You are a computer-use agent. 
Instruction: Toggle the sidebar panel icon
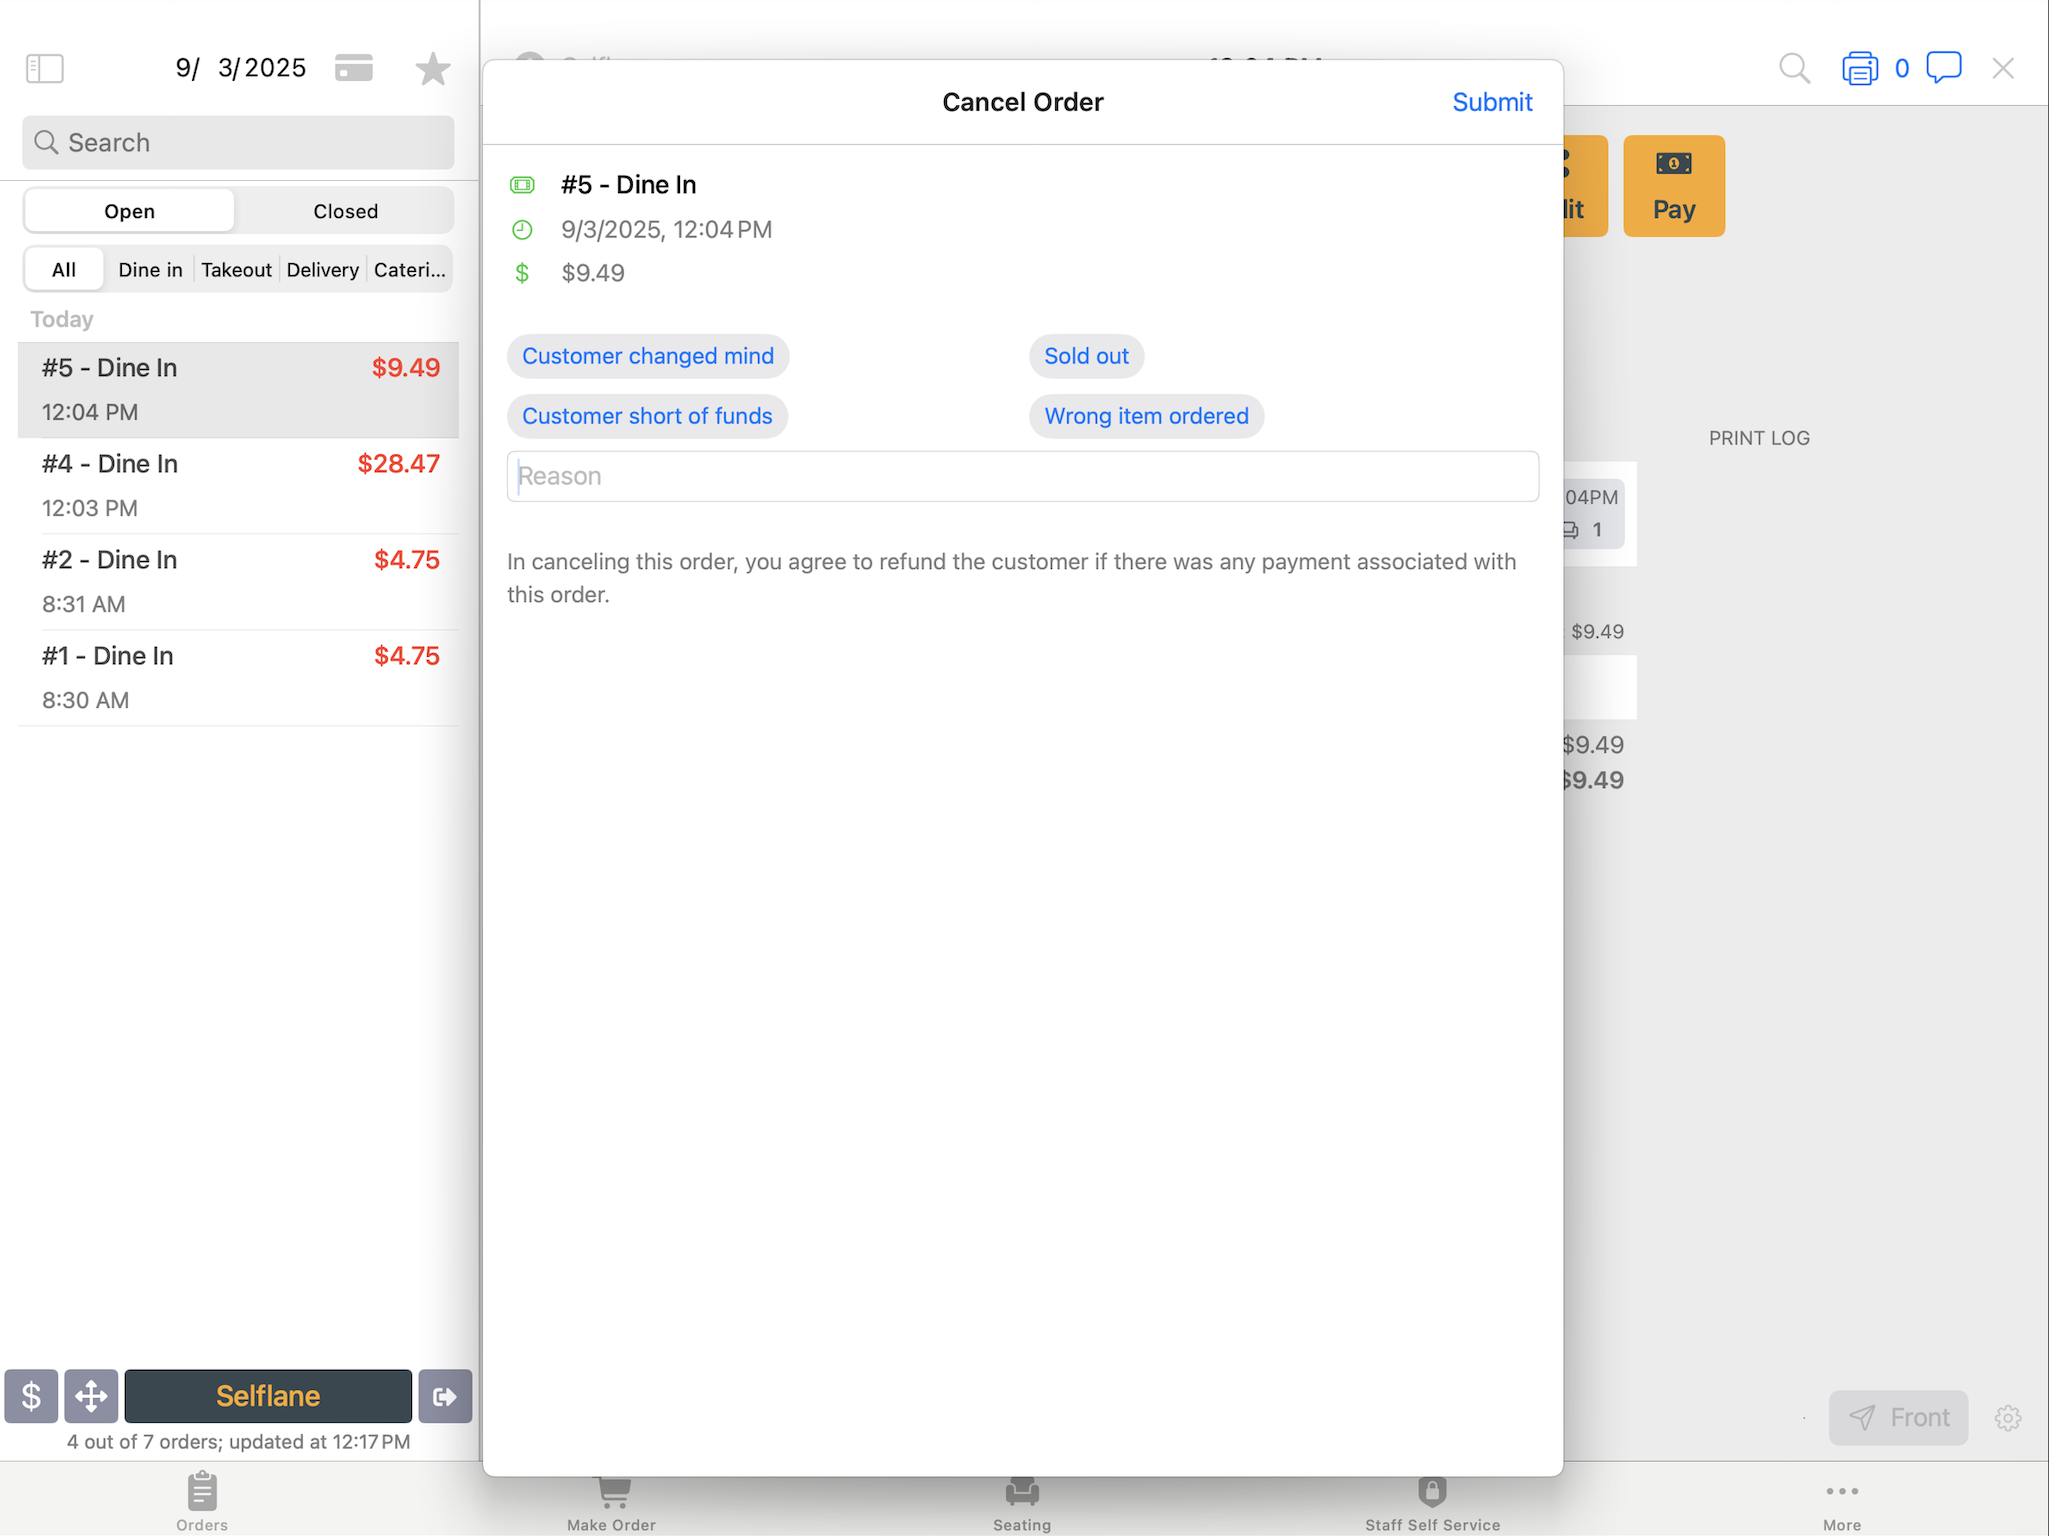click(x=44, y=68)
